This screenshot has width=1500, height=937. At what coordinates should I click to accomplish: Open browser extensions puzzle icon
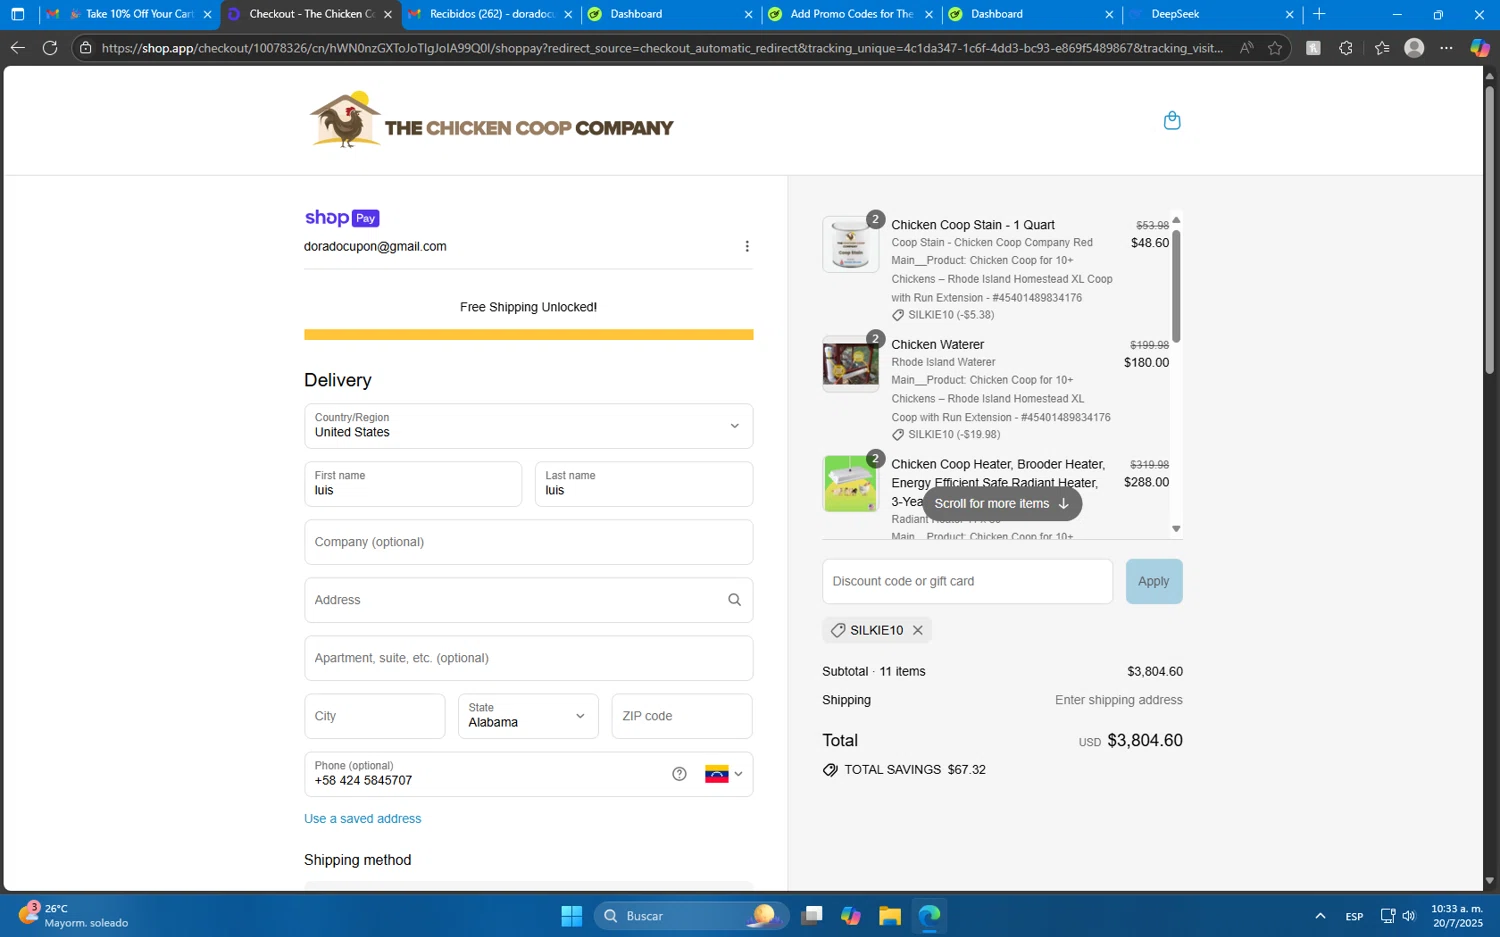(x=1346, y=48)
